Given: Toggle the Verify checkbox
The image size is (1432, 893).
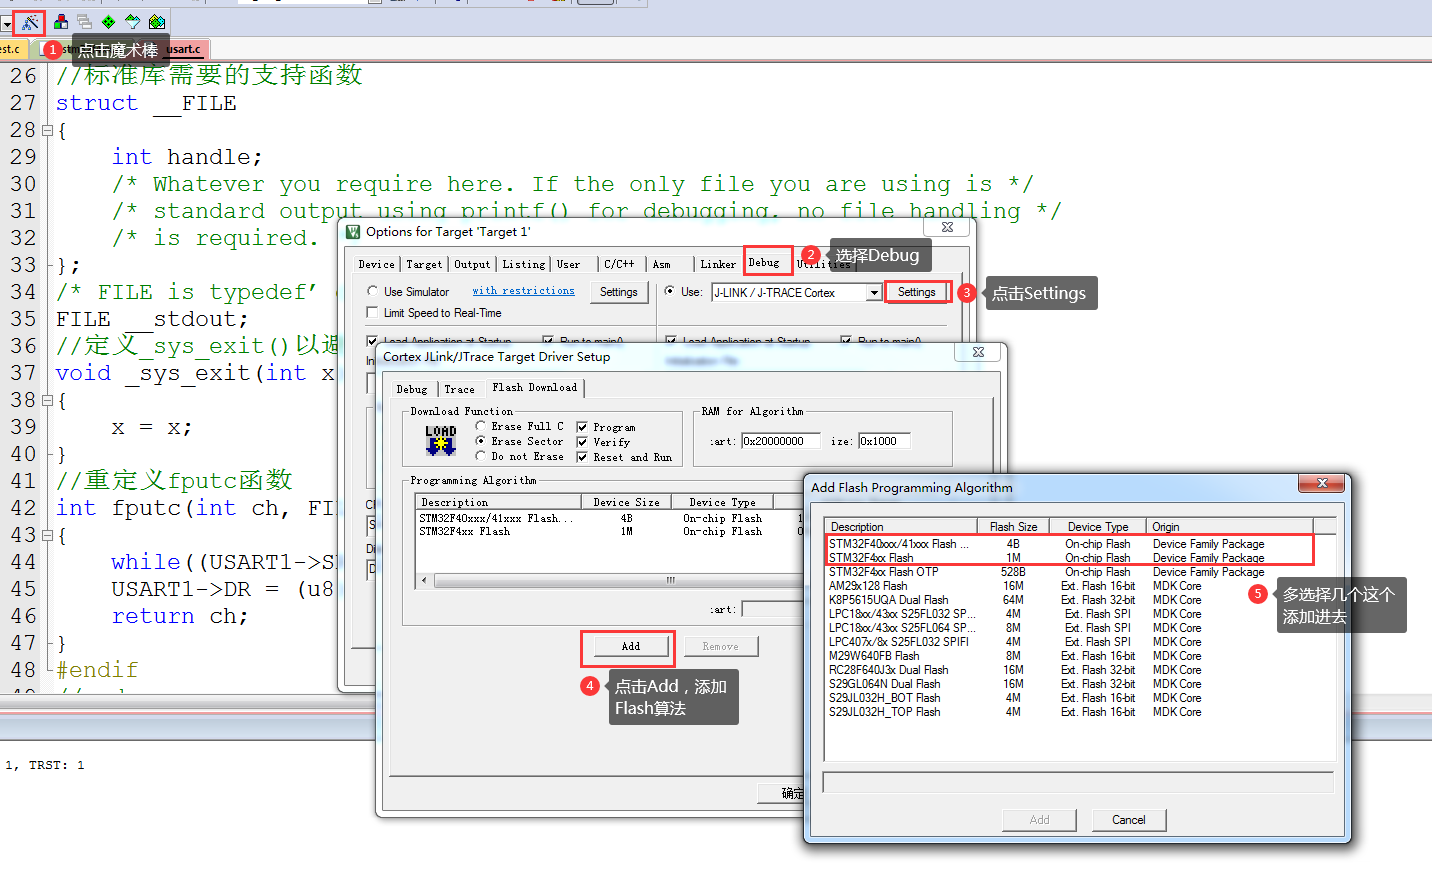Looking at the screenshot, I should click(582, 442).
